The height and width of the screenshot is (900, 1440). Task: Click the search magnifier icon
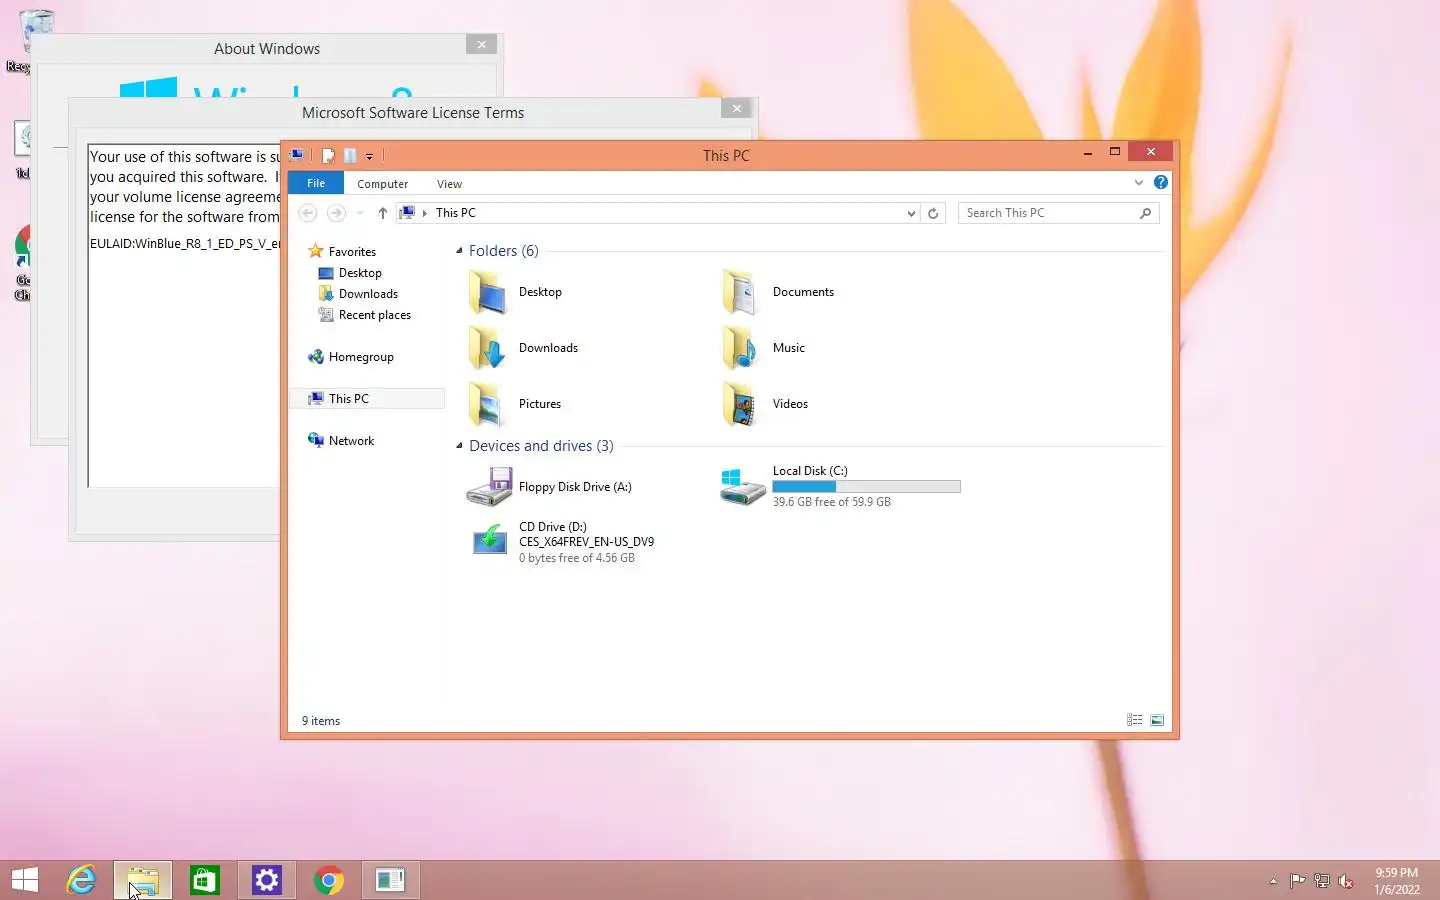(x=1146, y=213)
